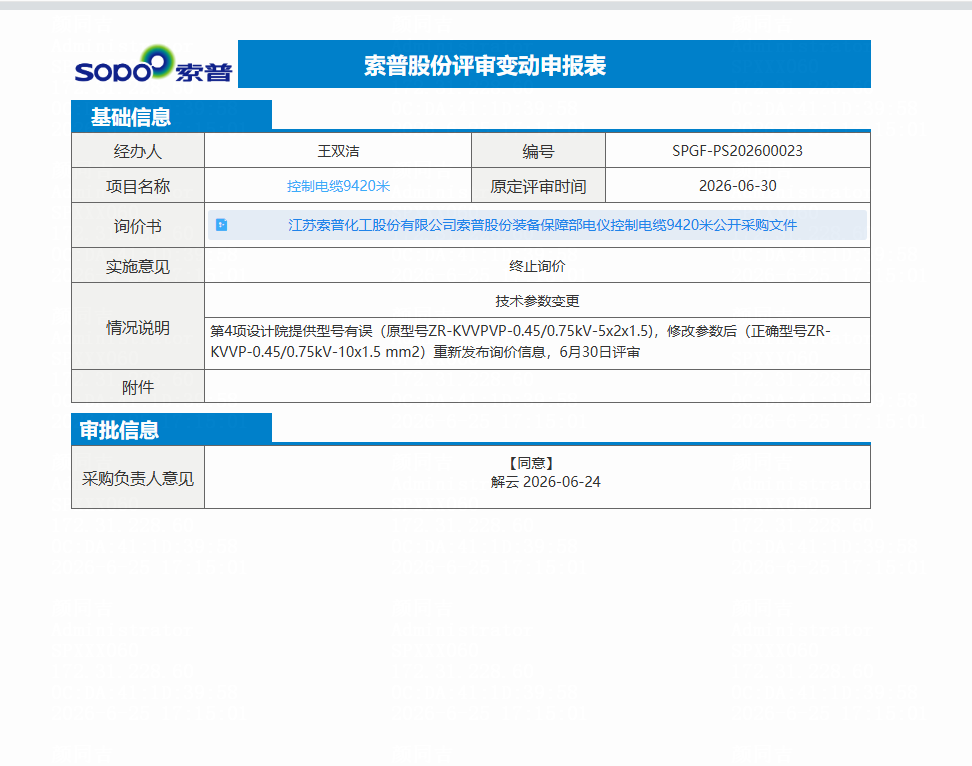972x766 pixels.
Task: Click the file icon beside the 询价书 attachment
Action: [x=221, y=225]
